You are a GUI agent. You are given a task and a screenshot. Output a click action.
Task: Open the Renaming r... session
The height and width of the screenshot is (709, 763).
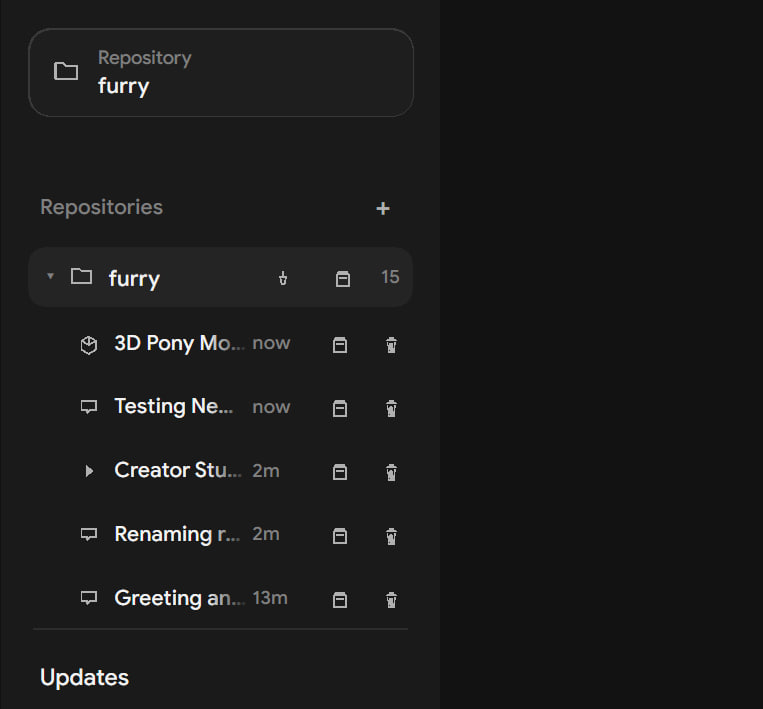tap(177, 534)
